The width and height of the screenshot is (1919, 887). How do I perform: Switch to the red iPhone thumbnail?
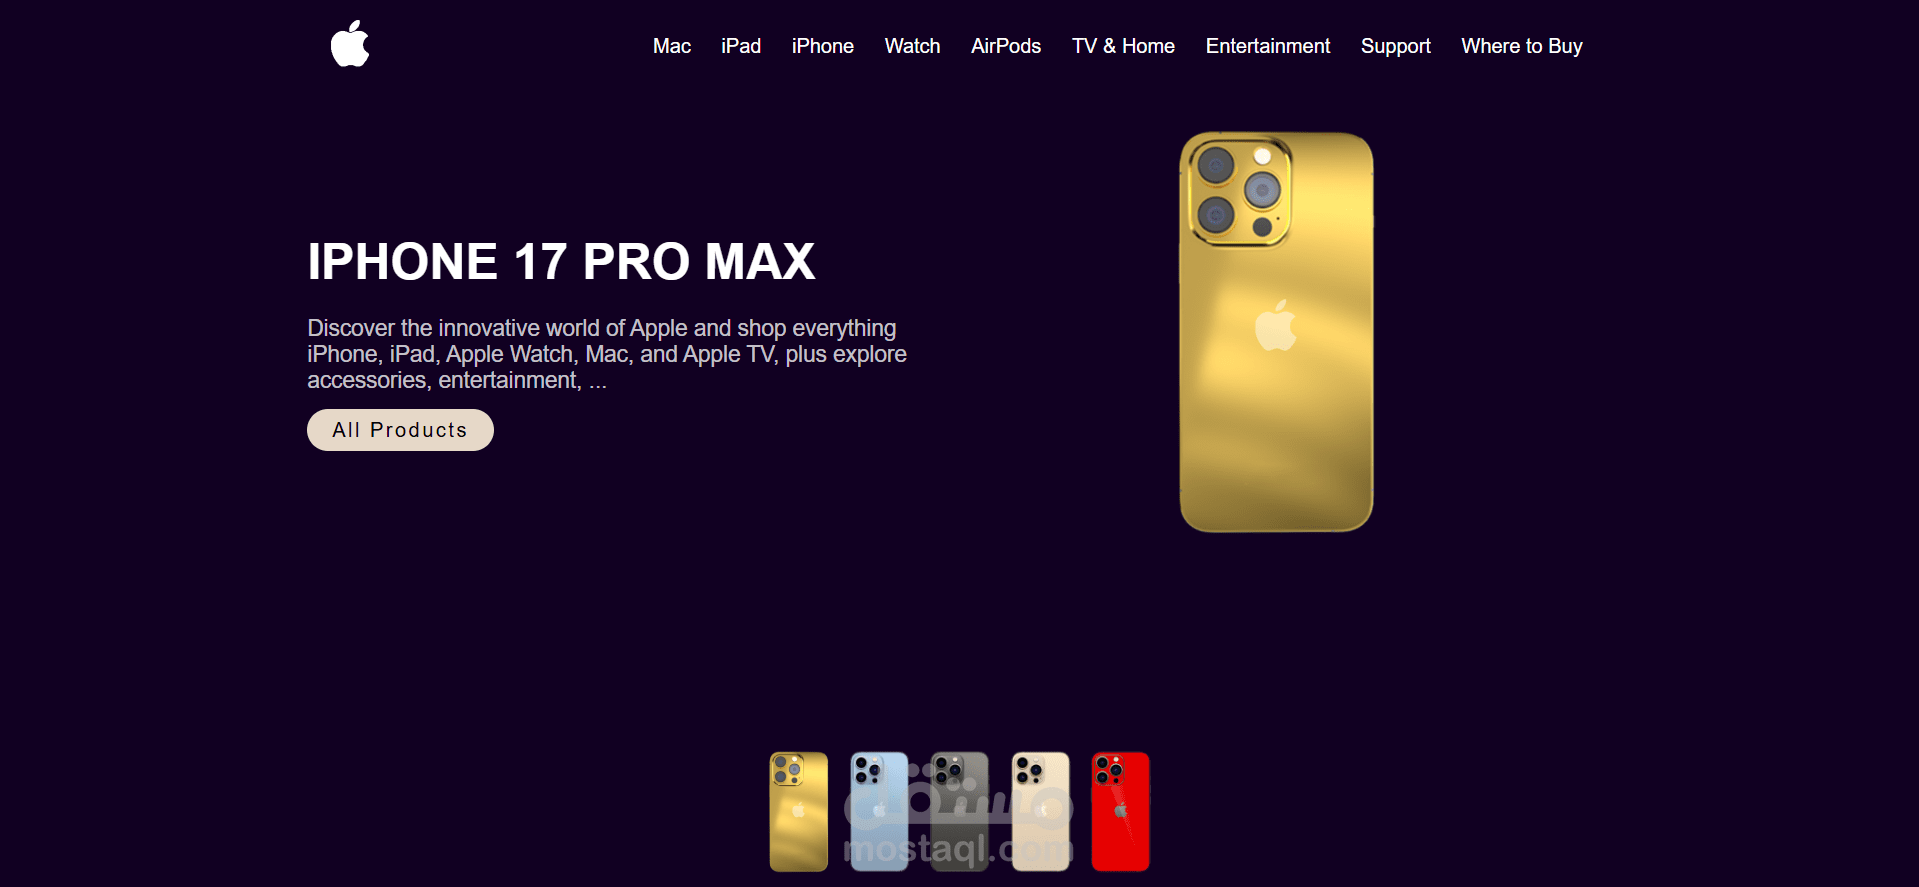pos(1121,812)
